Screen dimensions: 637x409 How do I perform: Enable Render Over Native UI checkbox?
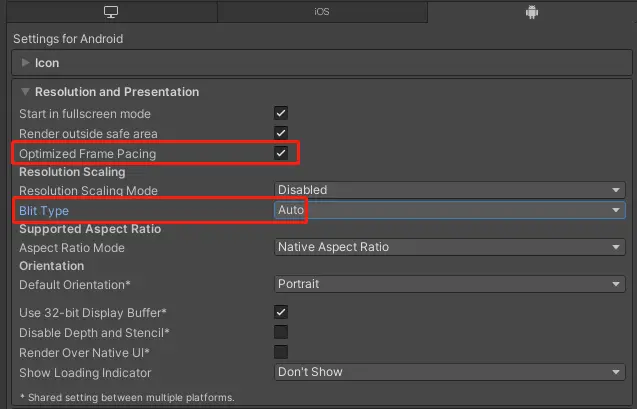pos(281,352)
